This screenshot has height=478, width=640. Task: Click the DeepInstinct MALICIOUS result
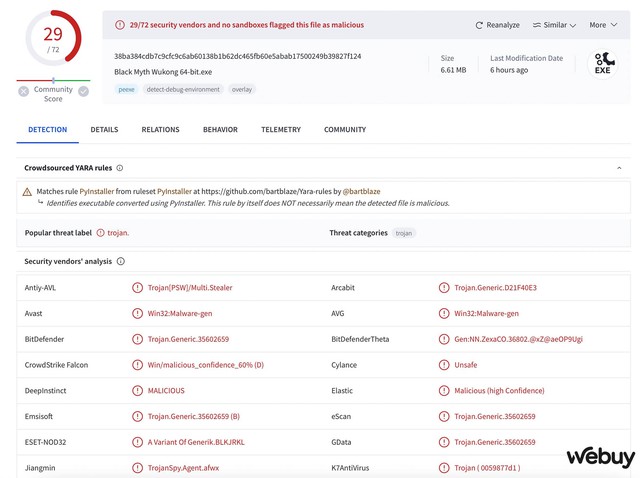tap(166, 391)
